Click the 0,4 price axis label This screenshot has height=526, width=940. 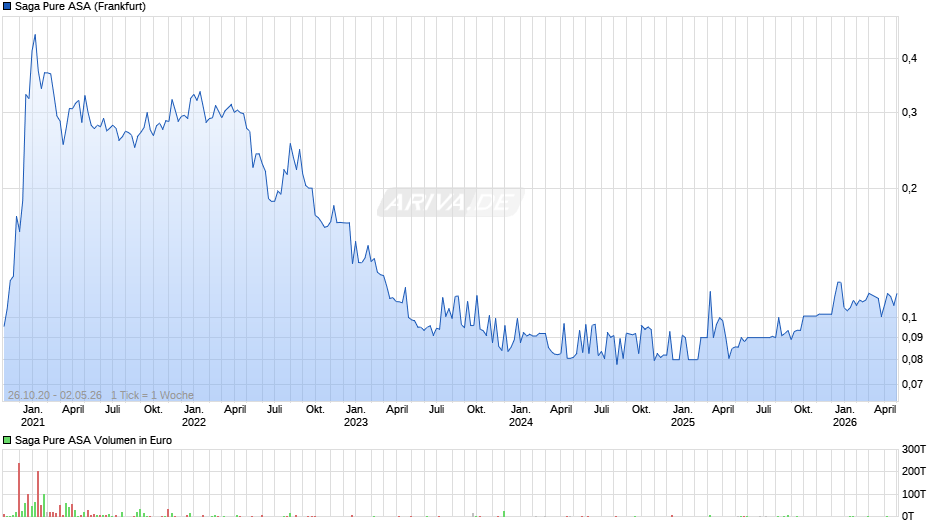pos(909,58)
